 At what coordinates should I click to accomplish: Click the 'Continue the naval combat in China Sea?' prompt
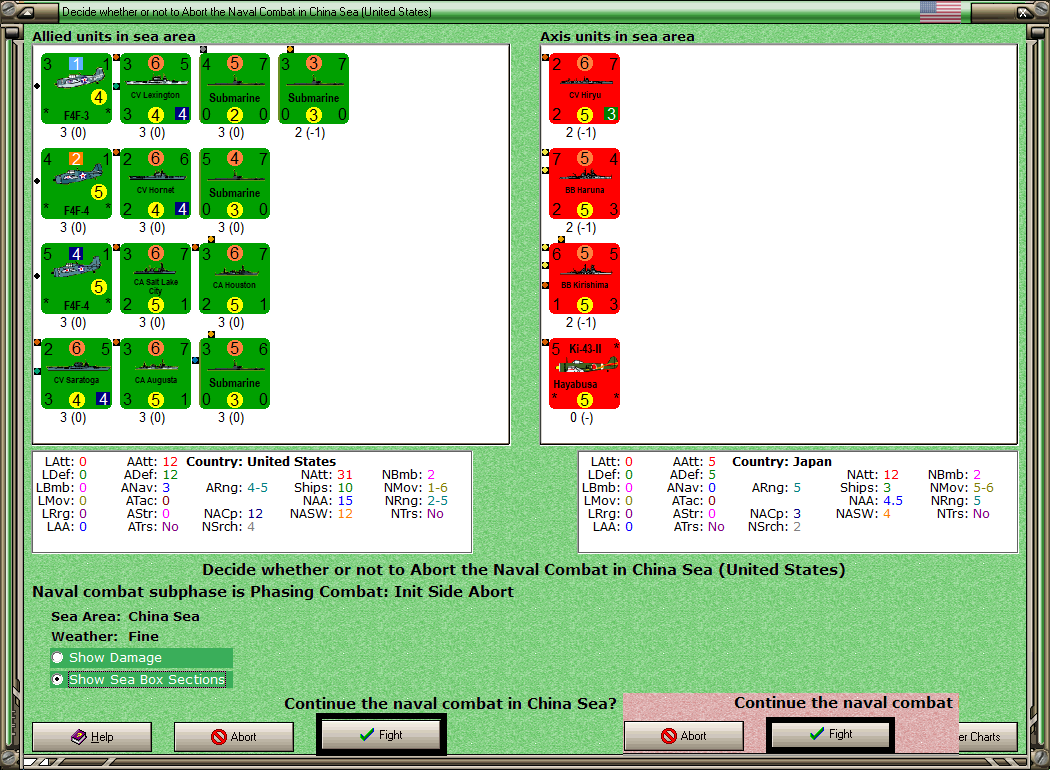[x=450, y=704]
